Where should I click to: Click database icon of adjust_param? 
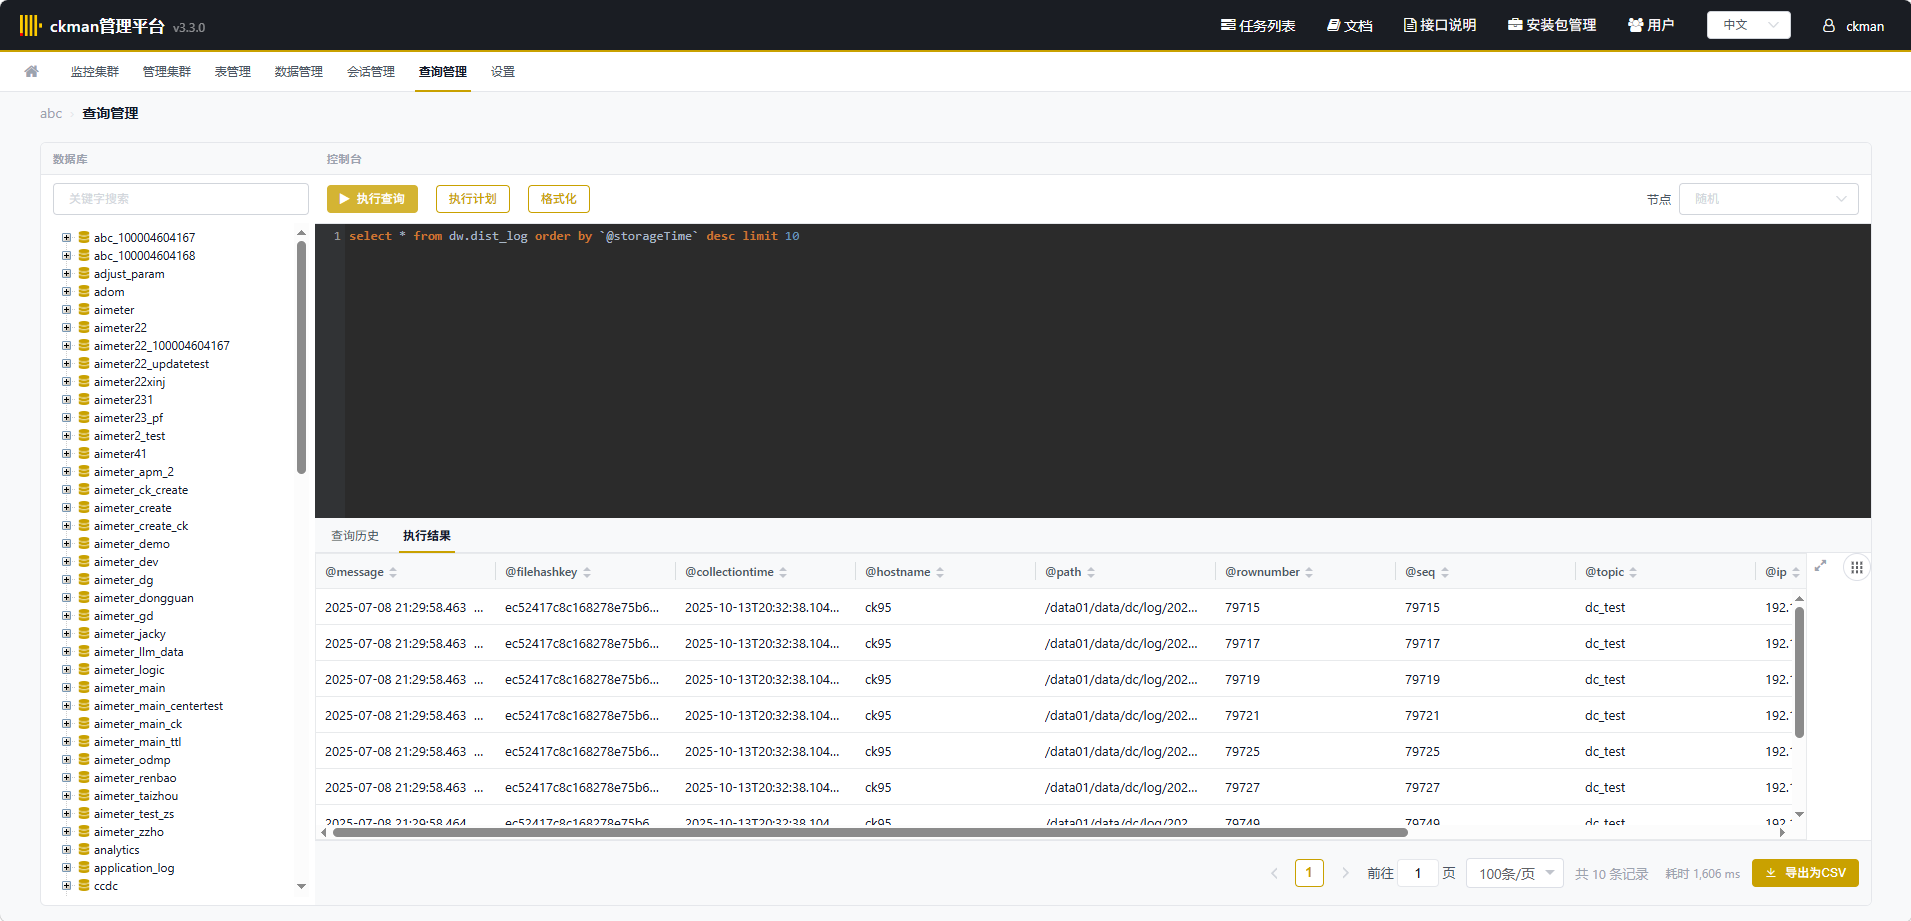(x=84, y=273)
